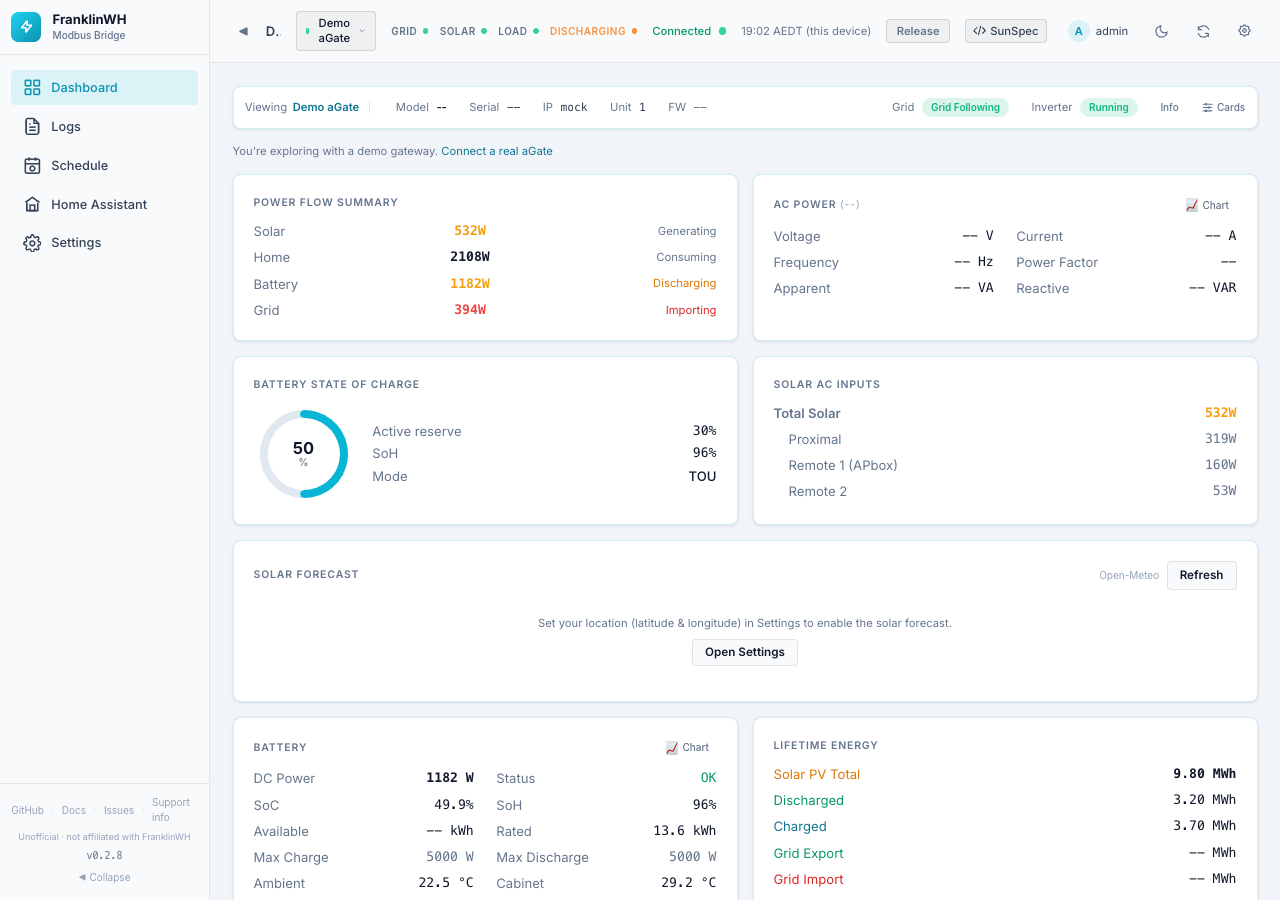Viewport: 1280px width, 900px height.
Task: Click the Open-Meteo attribution link
Action: pos(1129,575)
